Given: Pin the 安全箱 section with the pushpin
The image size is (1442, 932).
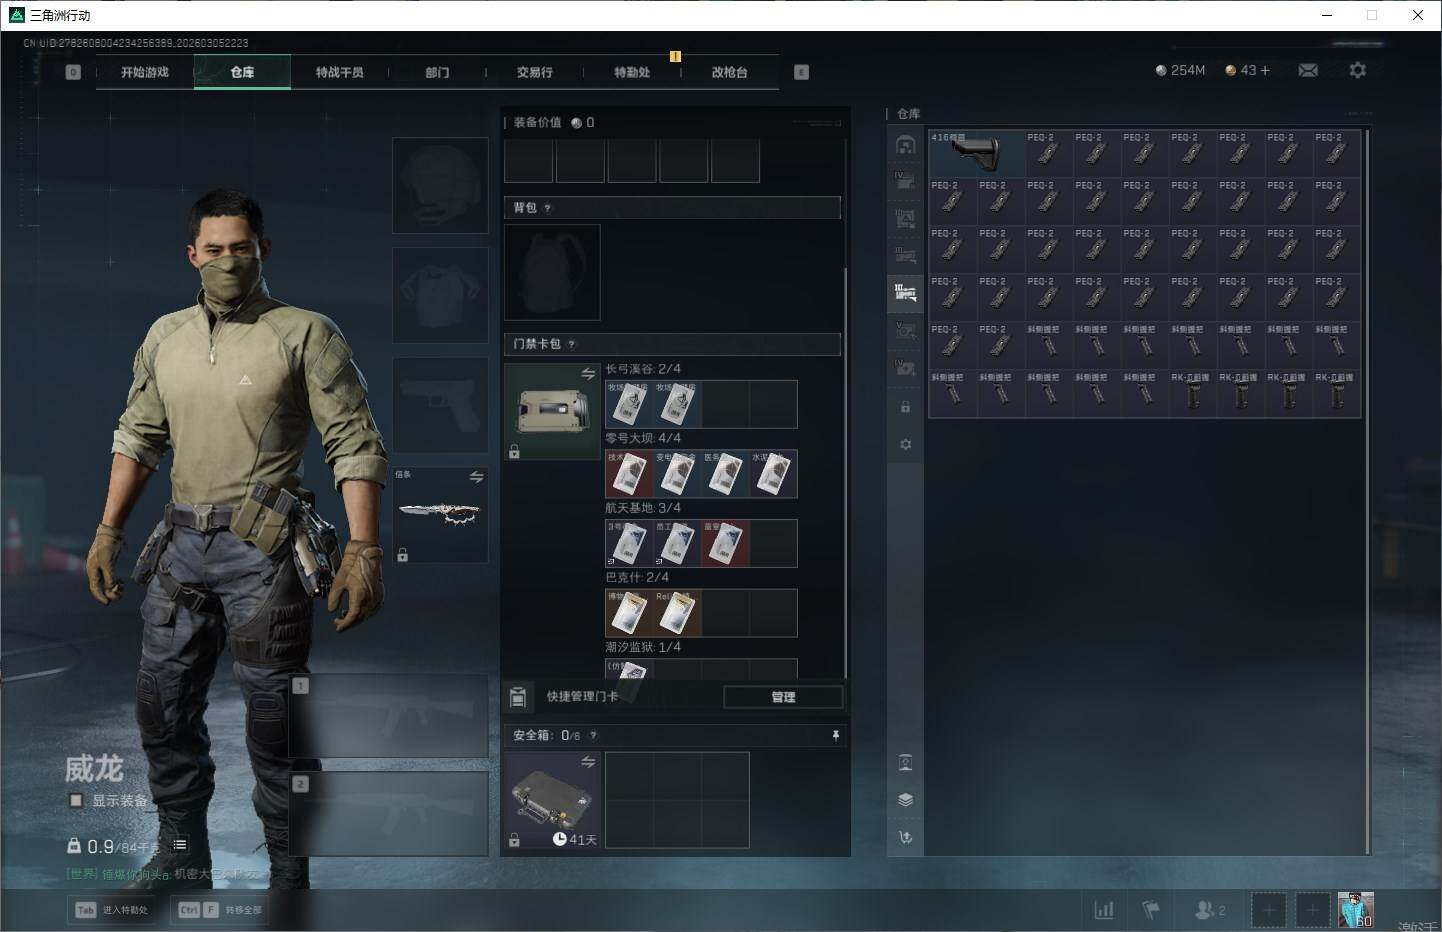Looking at the screenshot, I should (x=836, y=735).
